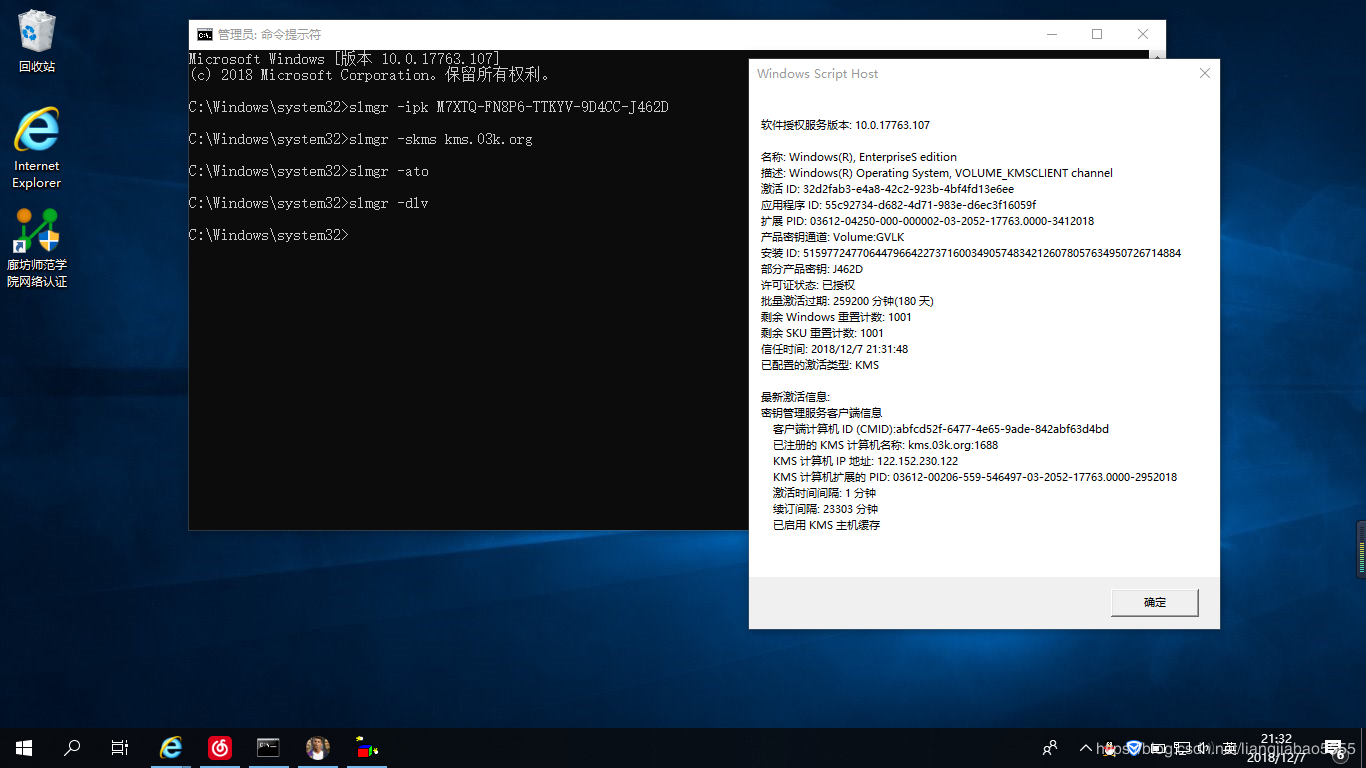Open the taskbar clock showing 21:32

point(1276,748)
